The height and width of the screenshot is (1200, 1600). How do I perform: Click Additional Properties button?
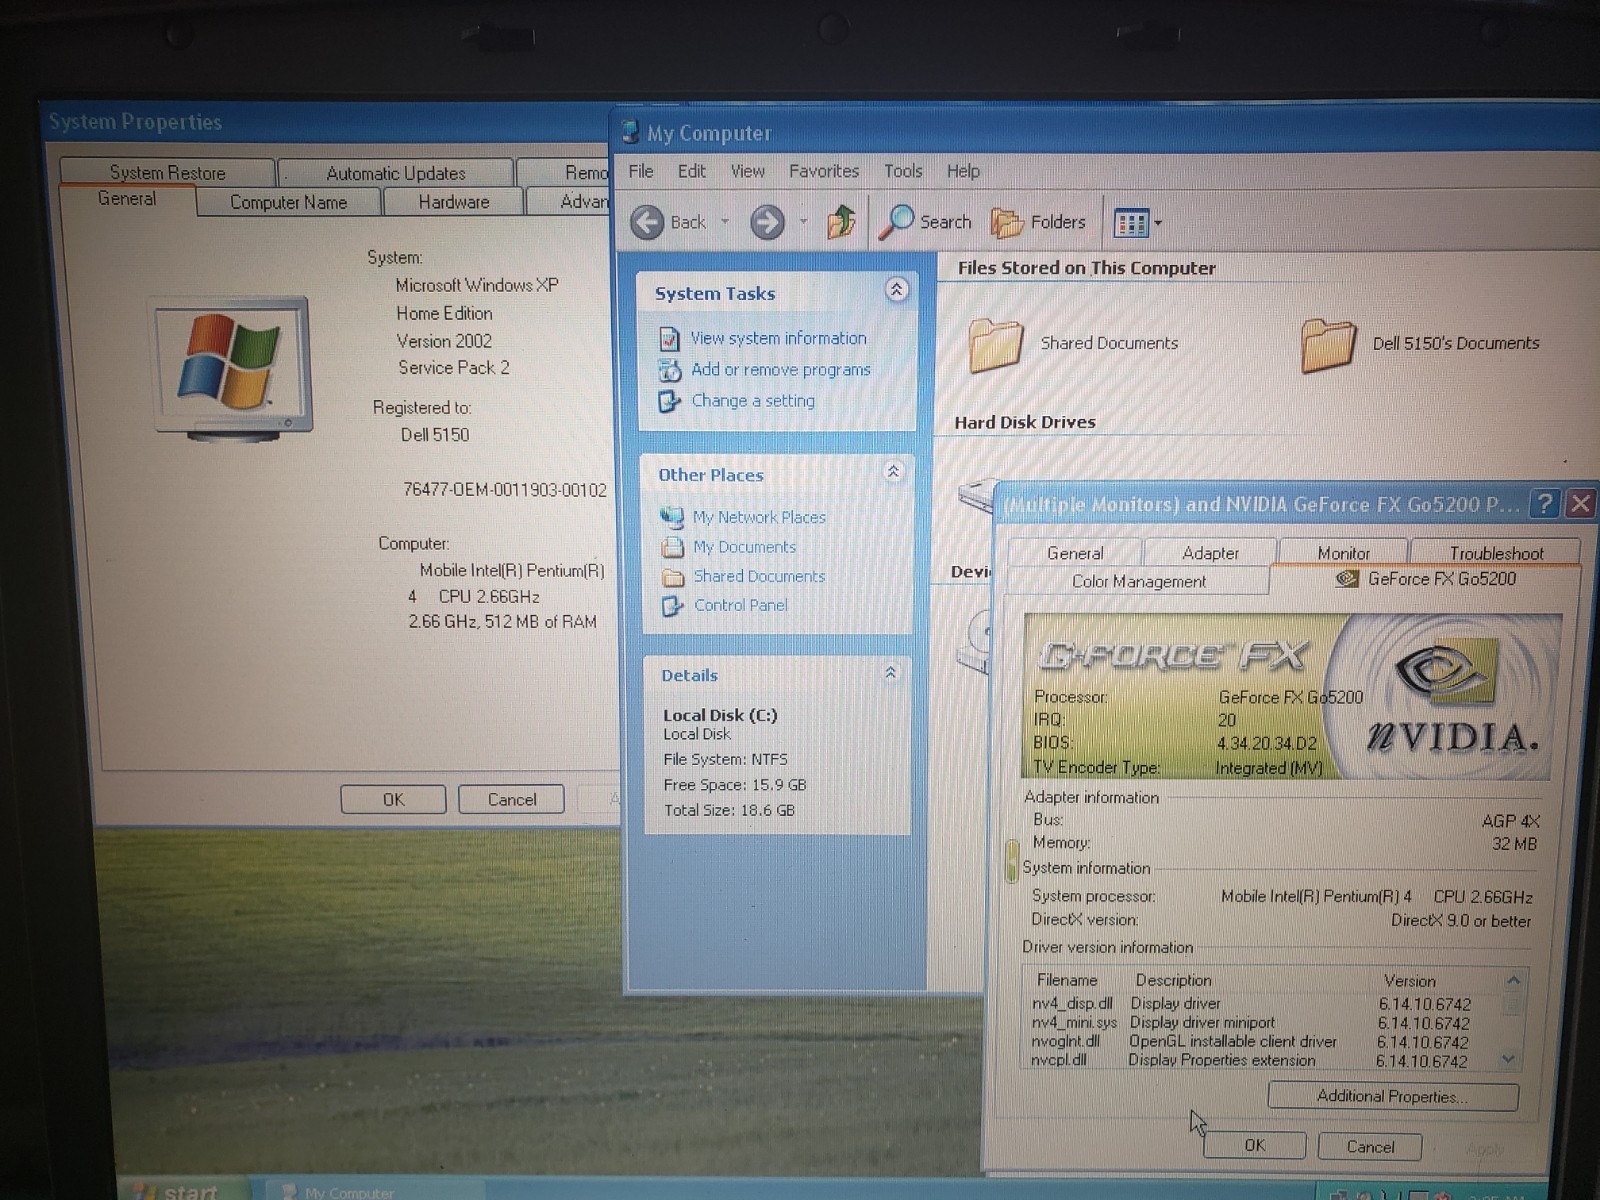[1392, 1096]
